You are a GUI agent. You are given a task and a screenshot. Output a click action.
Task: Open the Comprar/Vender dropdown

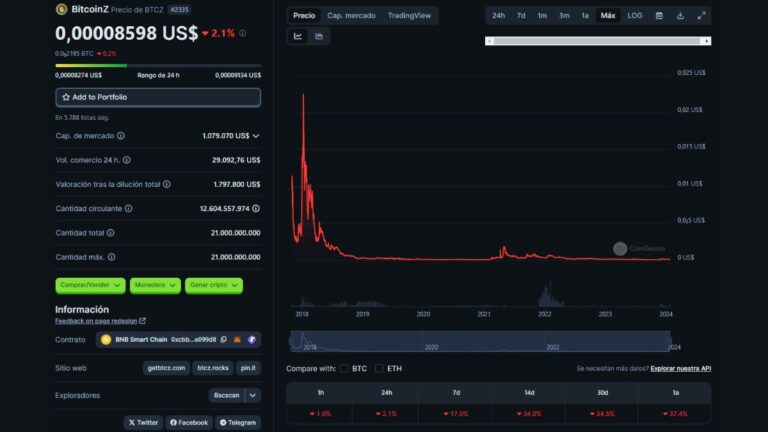90,285
